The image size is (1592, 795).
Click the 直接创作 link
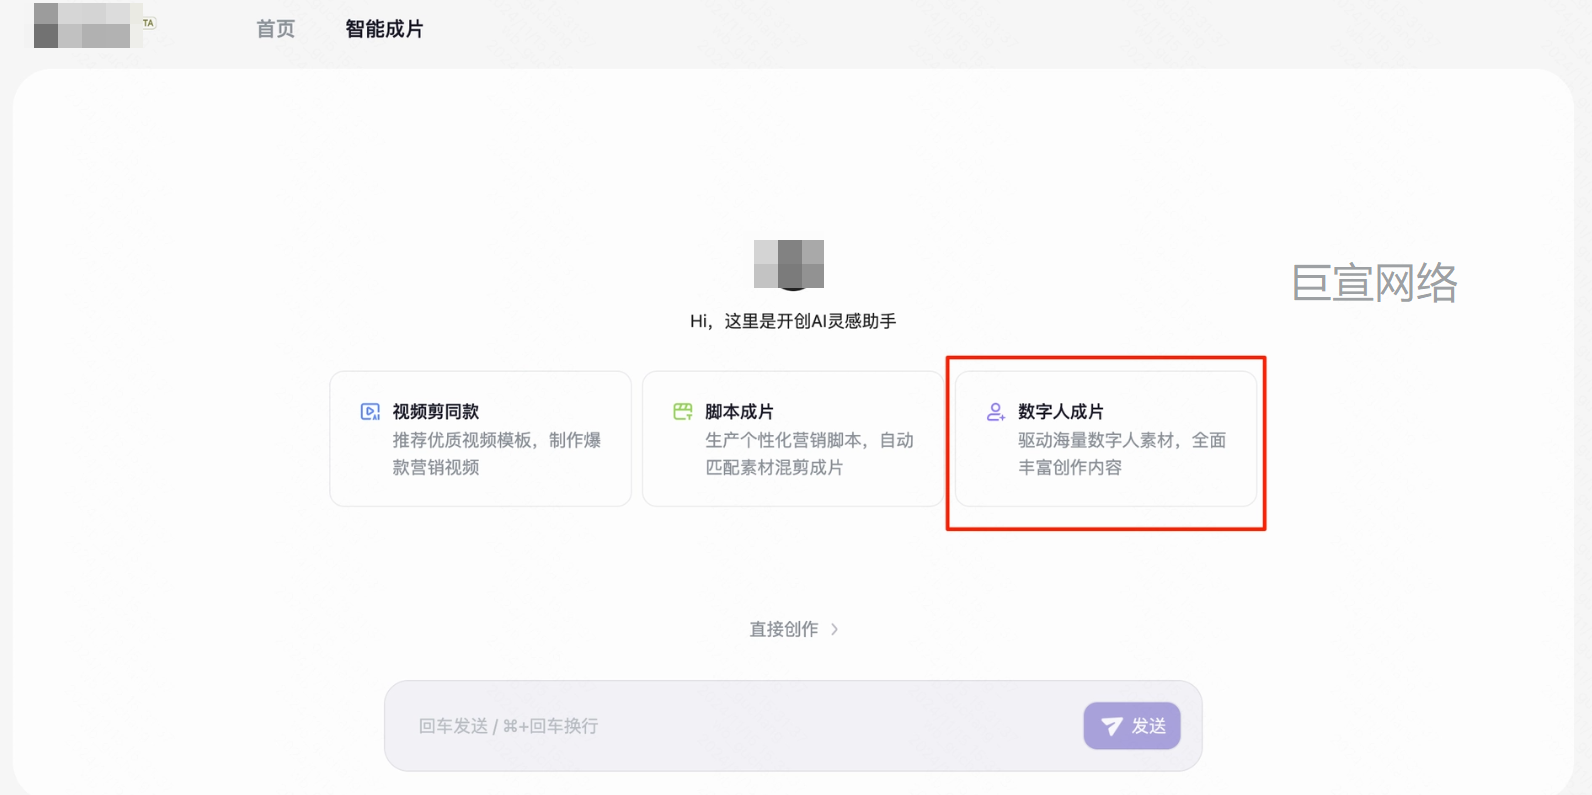tap(783, 629)
